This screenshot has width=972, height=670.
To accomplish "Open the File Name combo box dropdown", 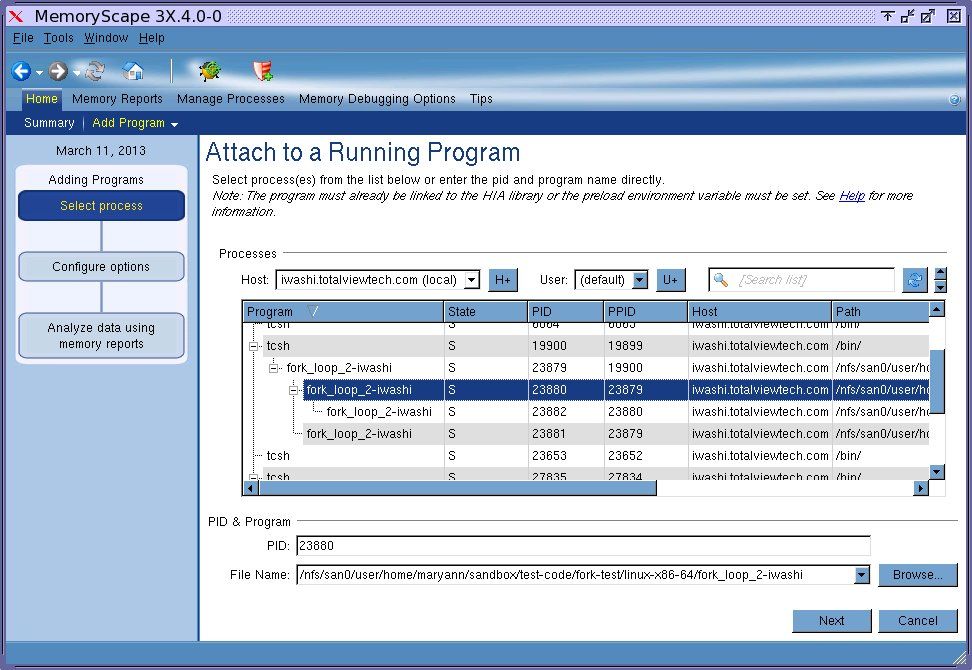I will coord(861,575).
